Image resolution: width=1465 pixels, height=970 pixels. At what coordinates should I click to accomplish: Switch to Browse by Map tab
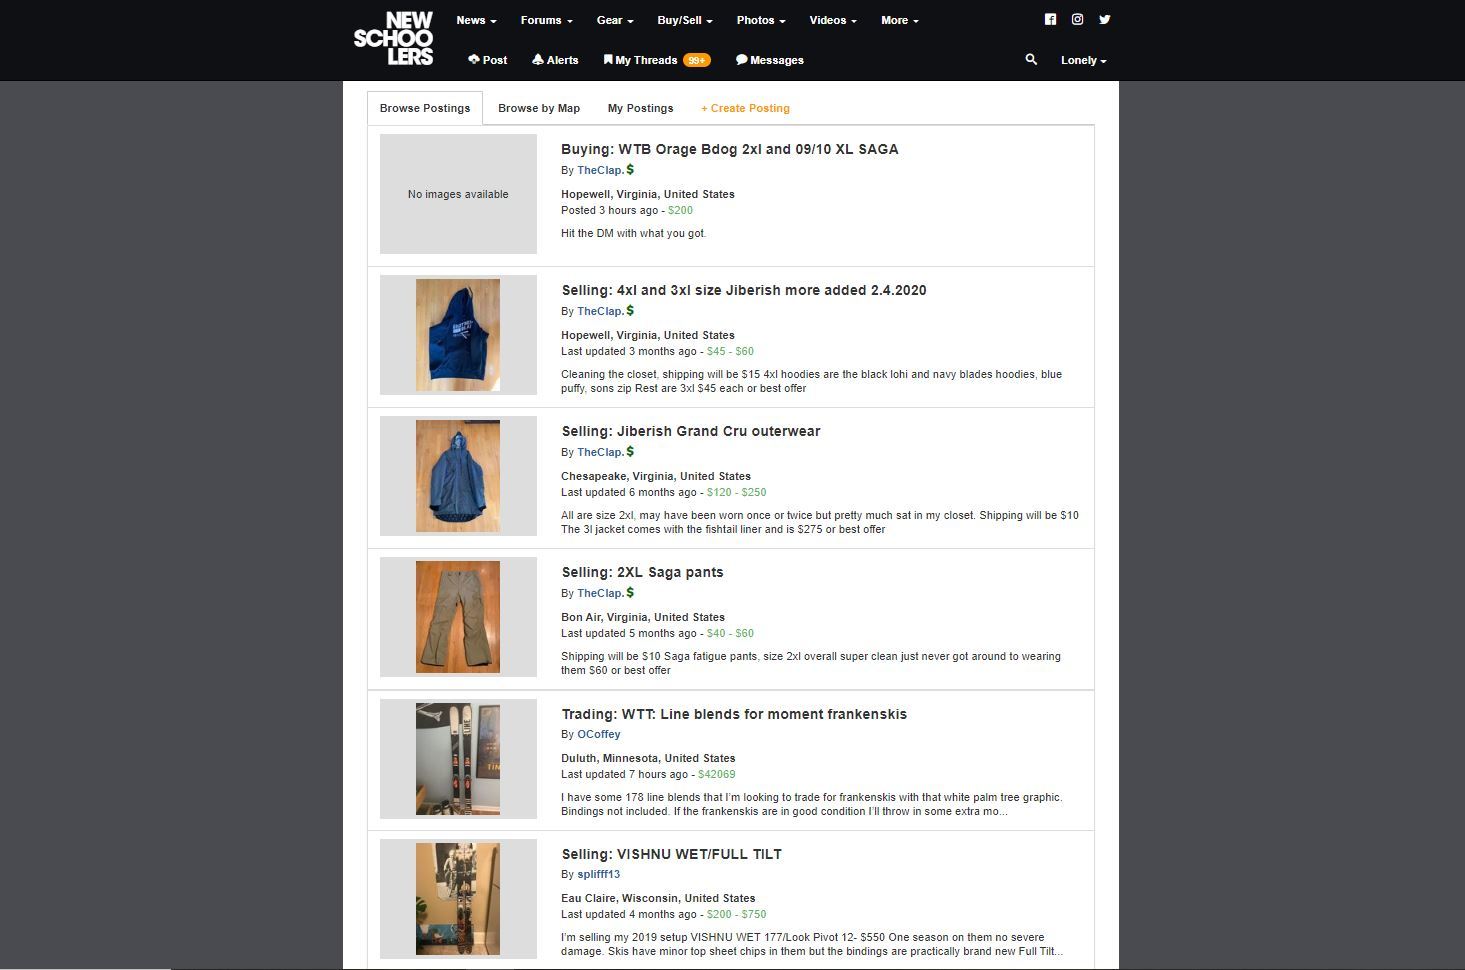[539, 108]
